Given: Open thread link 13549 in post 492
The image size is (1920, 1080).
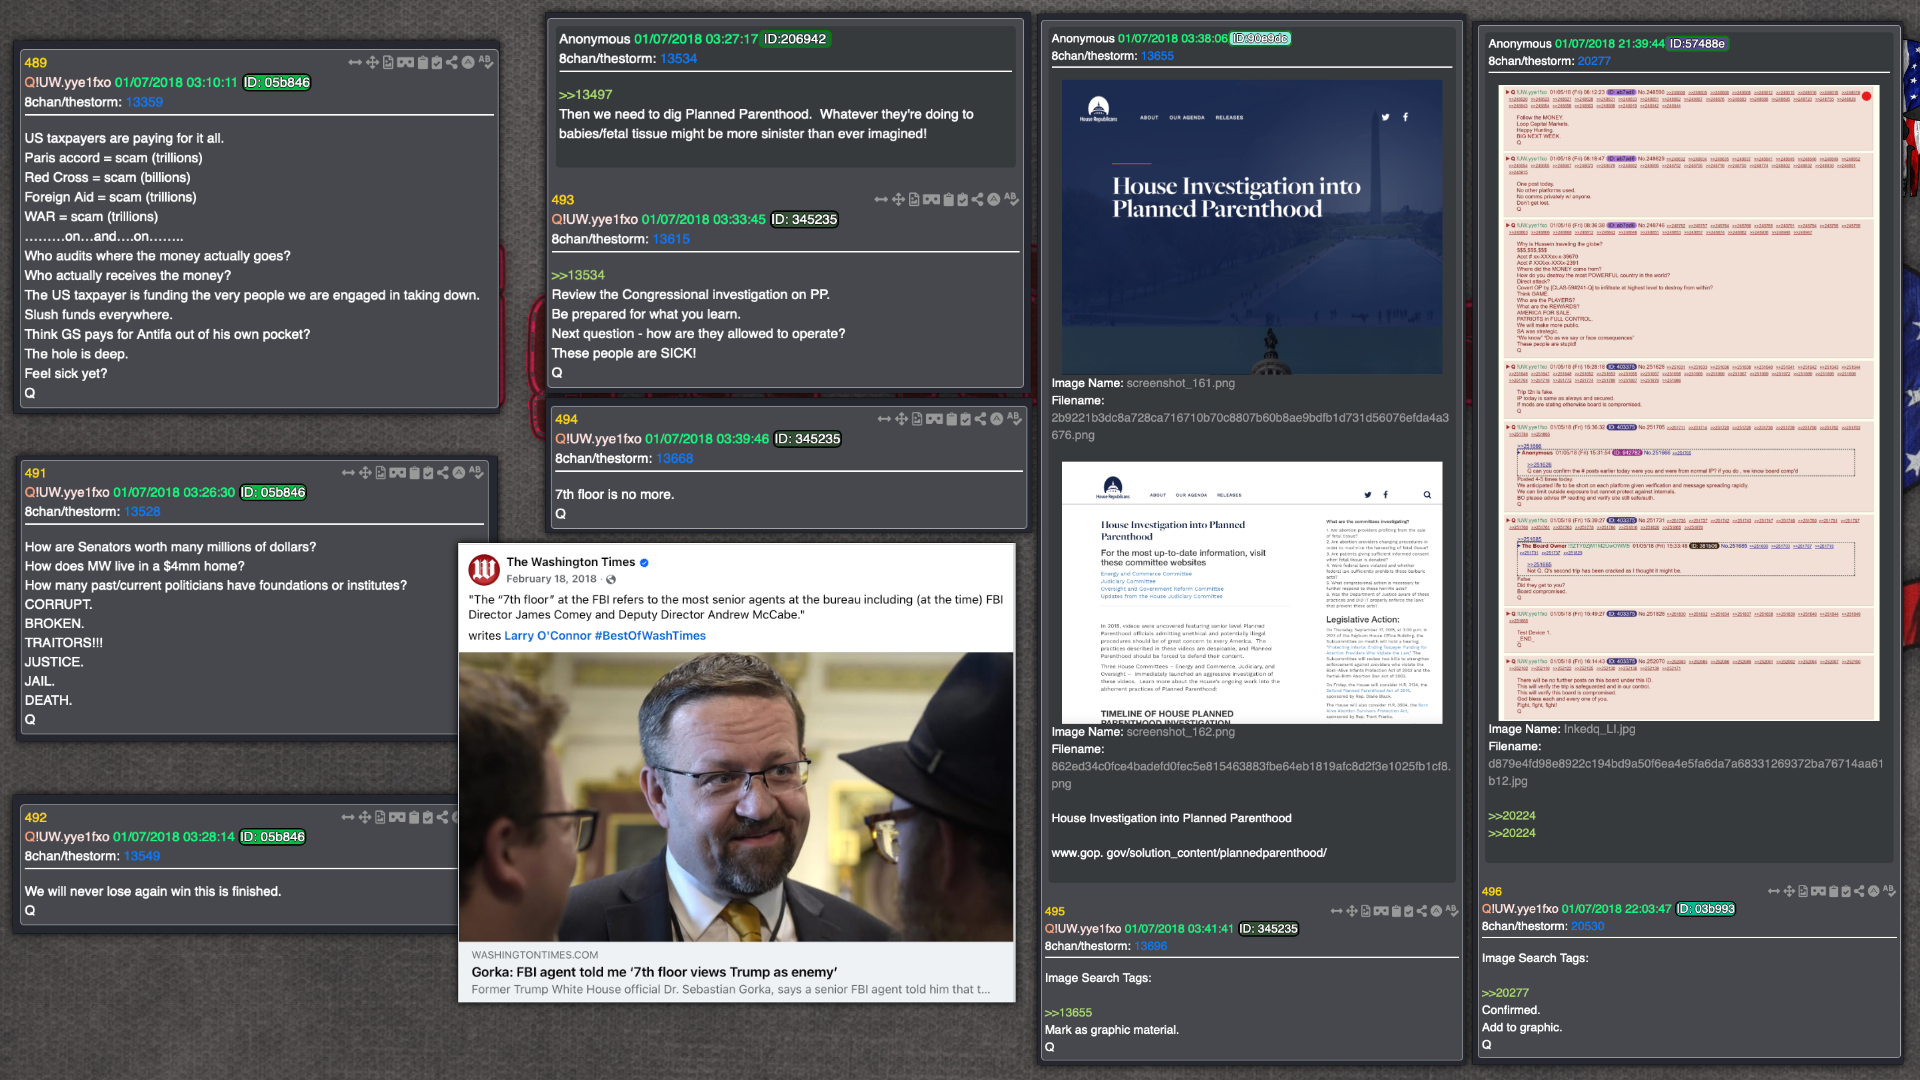Looking at the screenshot, I should tap(142, 856).
